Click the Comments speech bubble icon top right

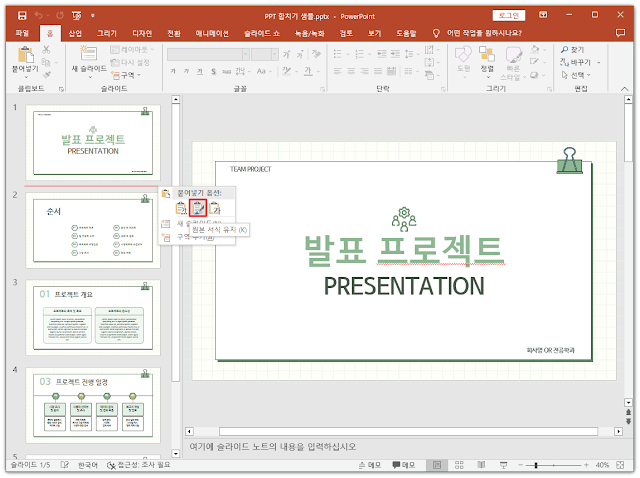[x=620, y=33]
